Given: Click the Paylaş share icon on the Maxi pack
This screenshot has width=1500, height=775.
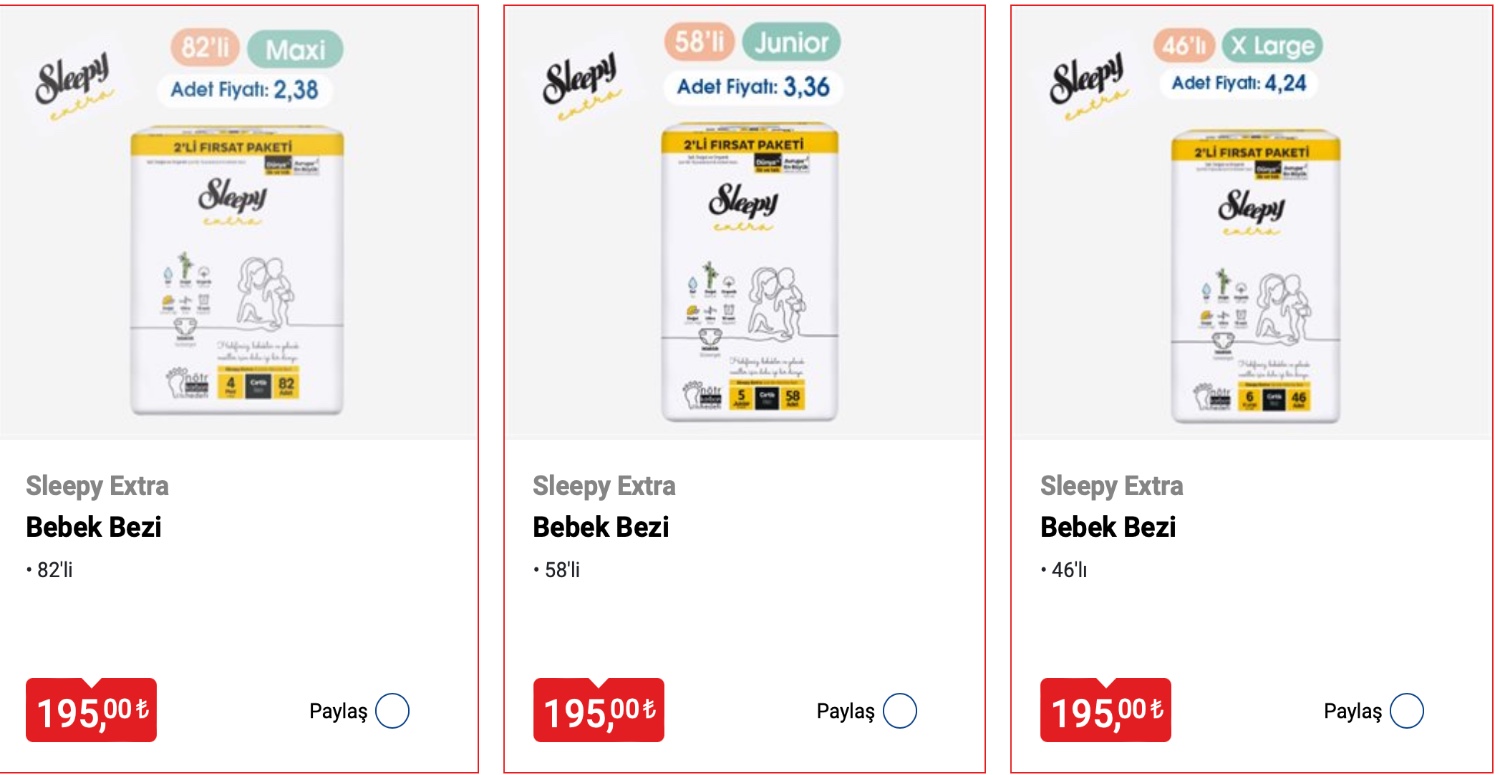Looking at the screenshot, I should point(394,711).
